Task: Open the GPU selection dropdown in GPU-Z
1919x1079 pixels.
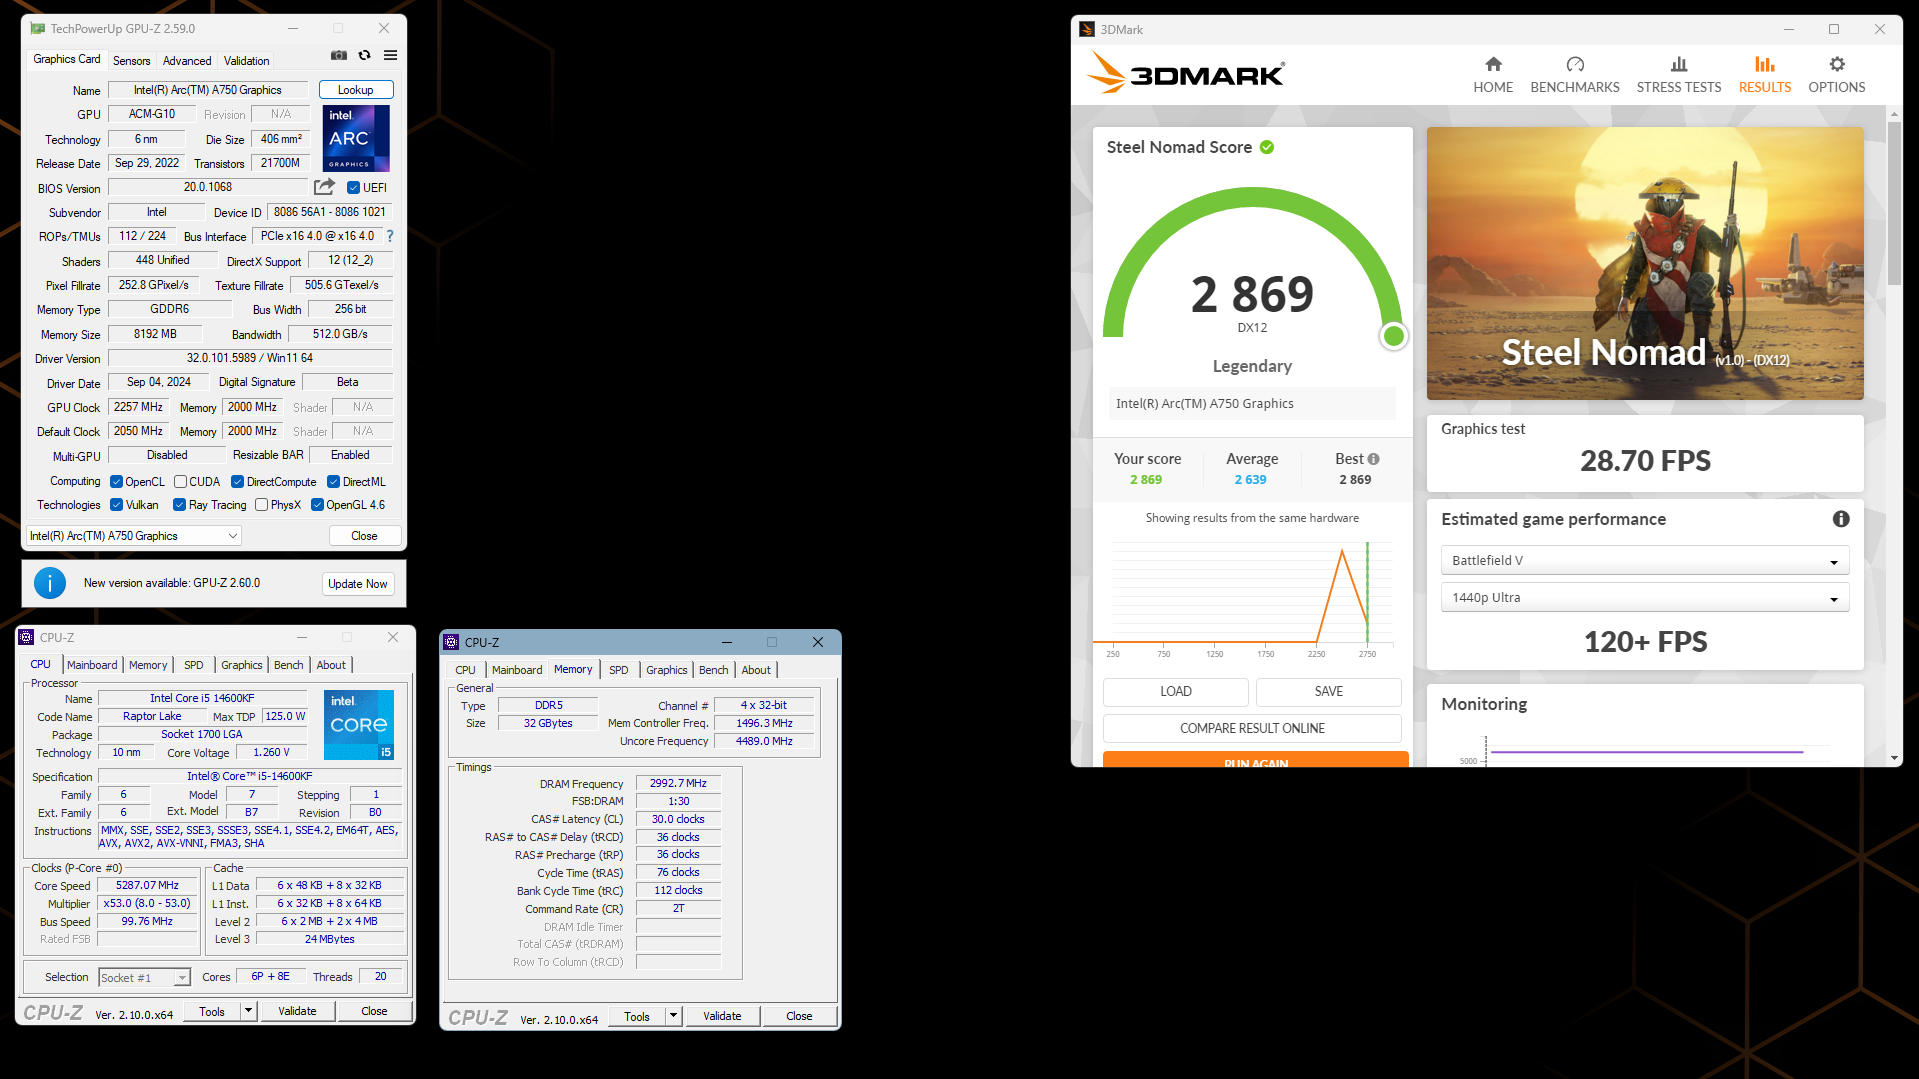Action: click(134, 536)
